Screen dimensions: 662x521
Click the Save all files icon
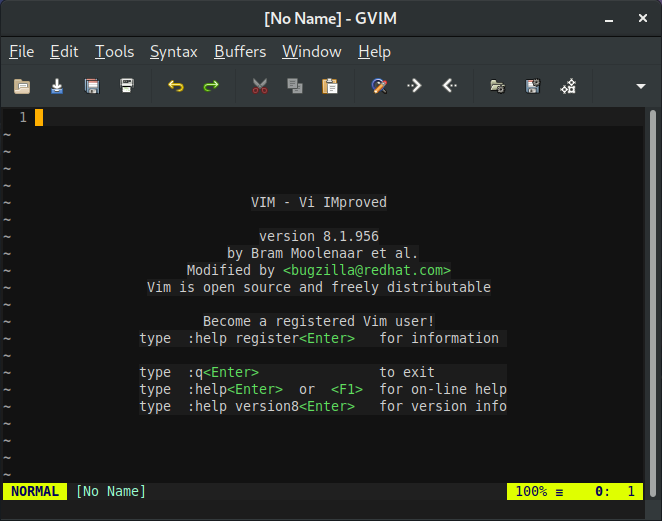92,86
